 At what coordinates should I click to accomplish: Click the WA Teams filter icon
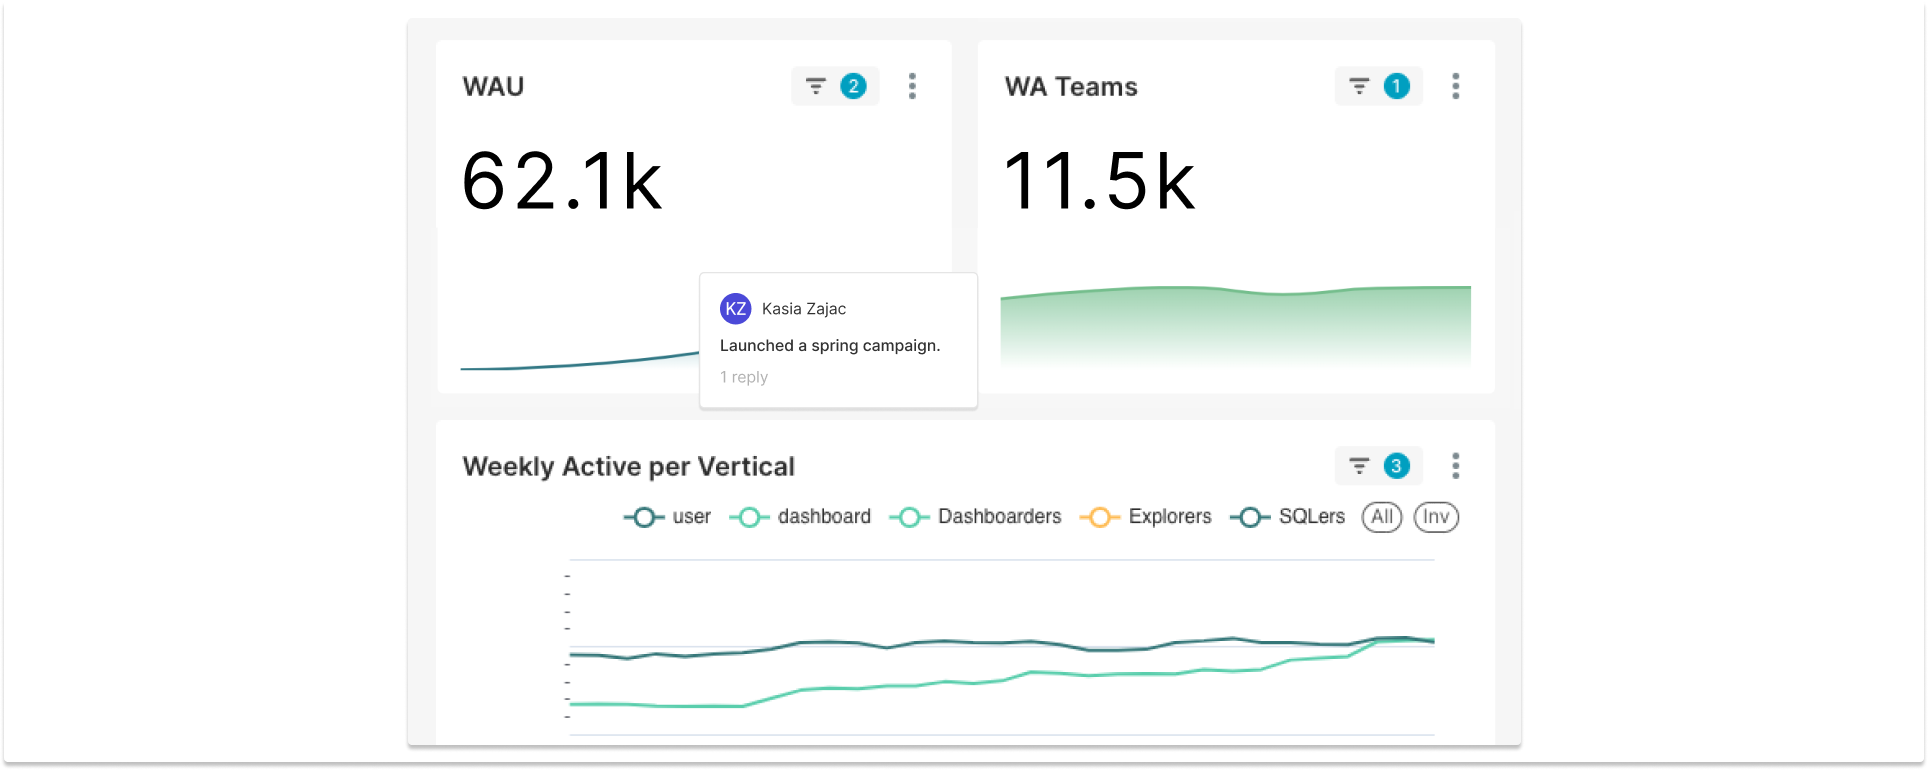tap(1359, 87)
